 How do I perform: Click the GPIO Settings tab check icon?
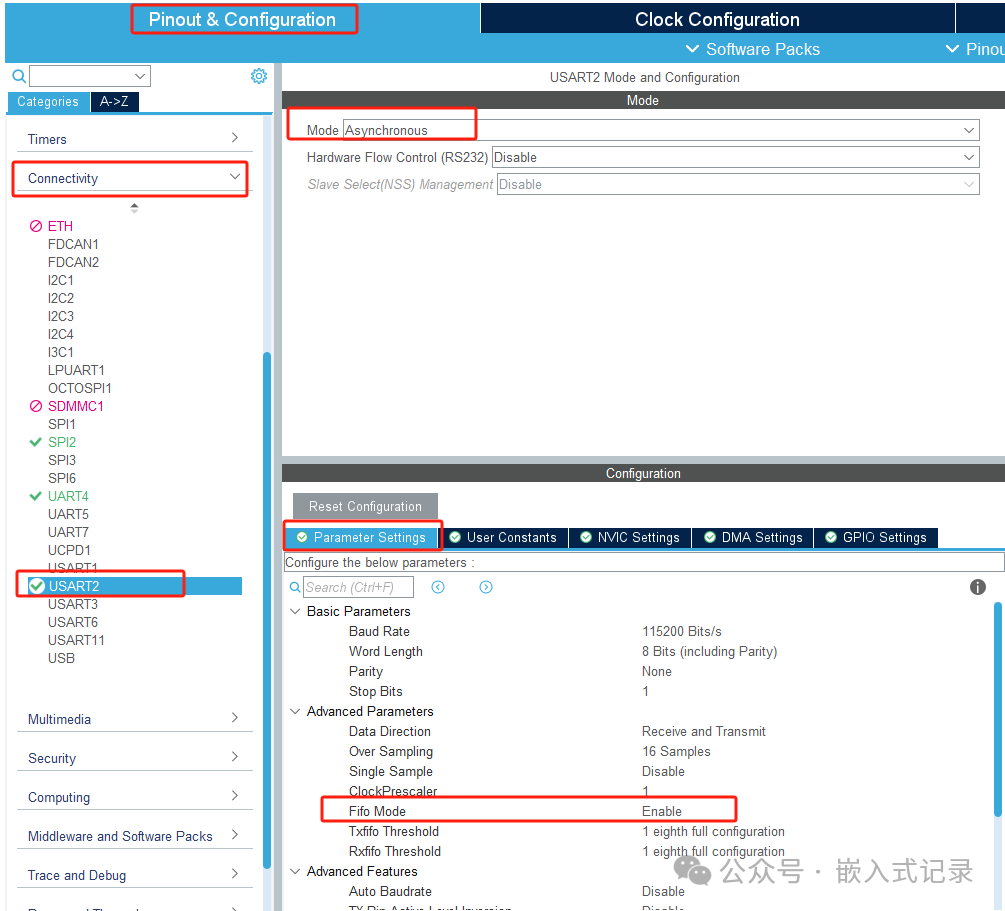831,537
